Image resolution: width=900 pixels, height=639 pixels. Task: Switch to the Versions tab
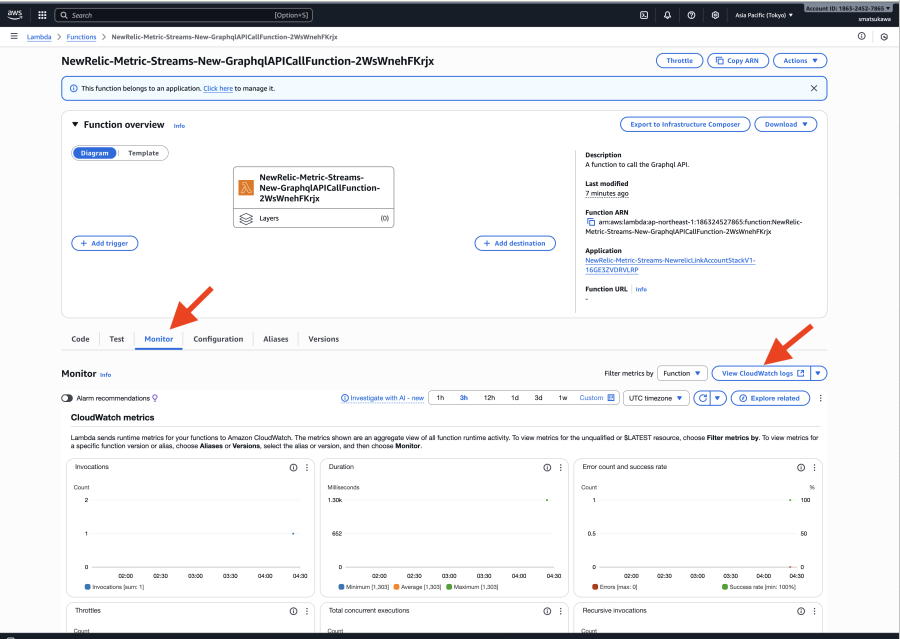click(323, 339)
